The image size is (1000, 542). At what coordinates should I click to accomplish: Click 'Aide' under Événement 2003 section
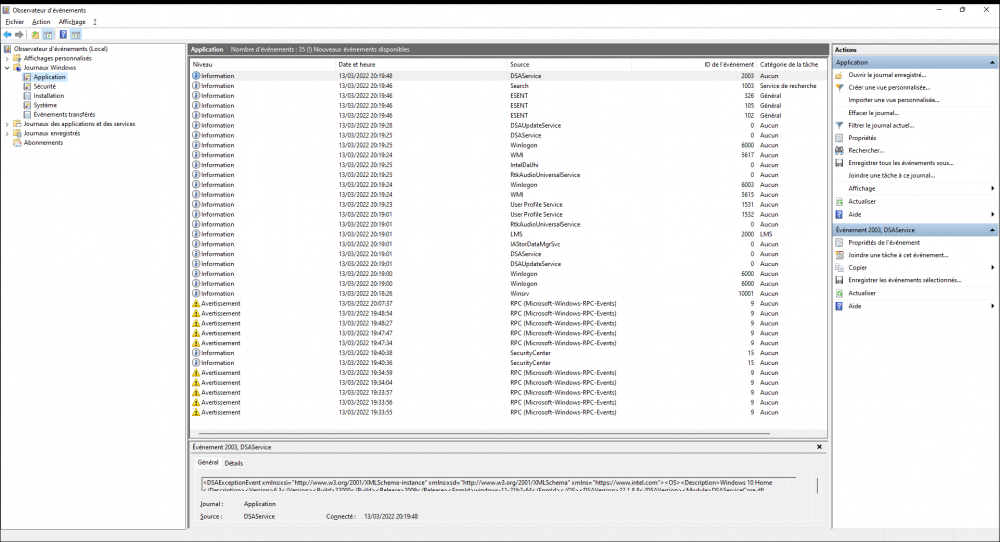point(855,306)
